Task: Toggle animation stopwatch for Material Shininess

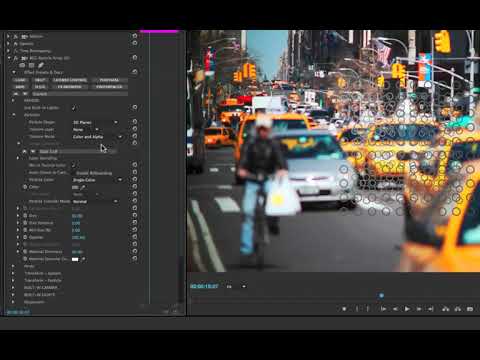Action: click(25, 251)
